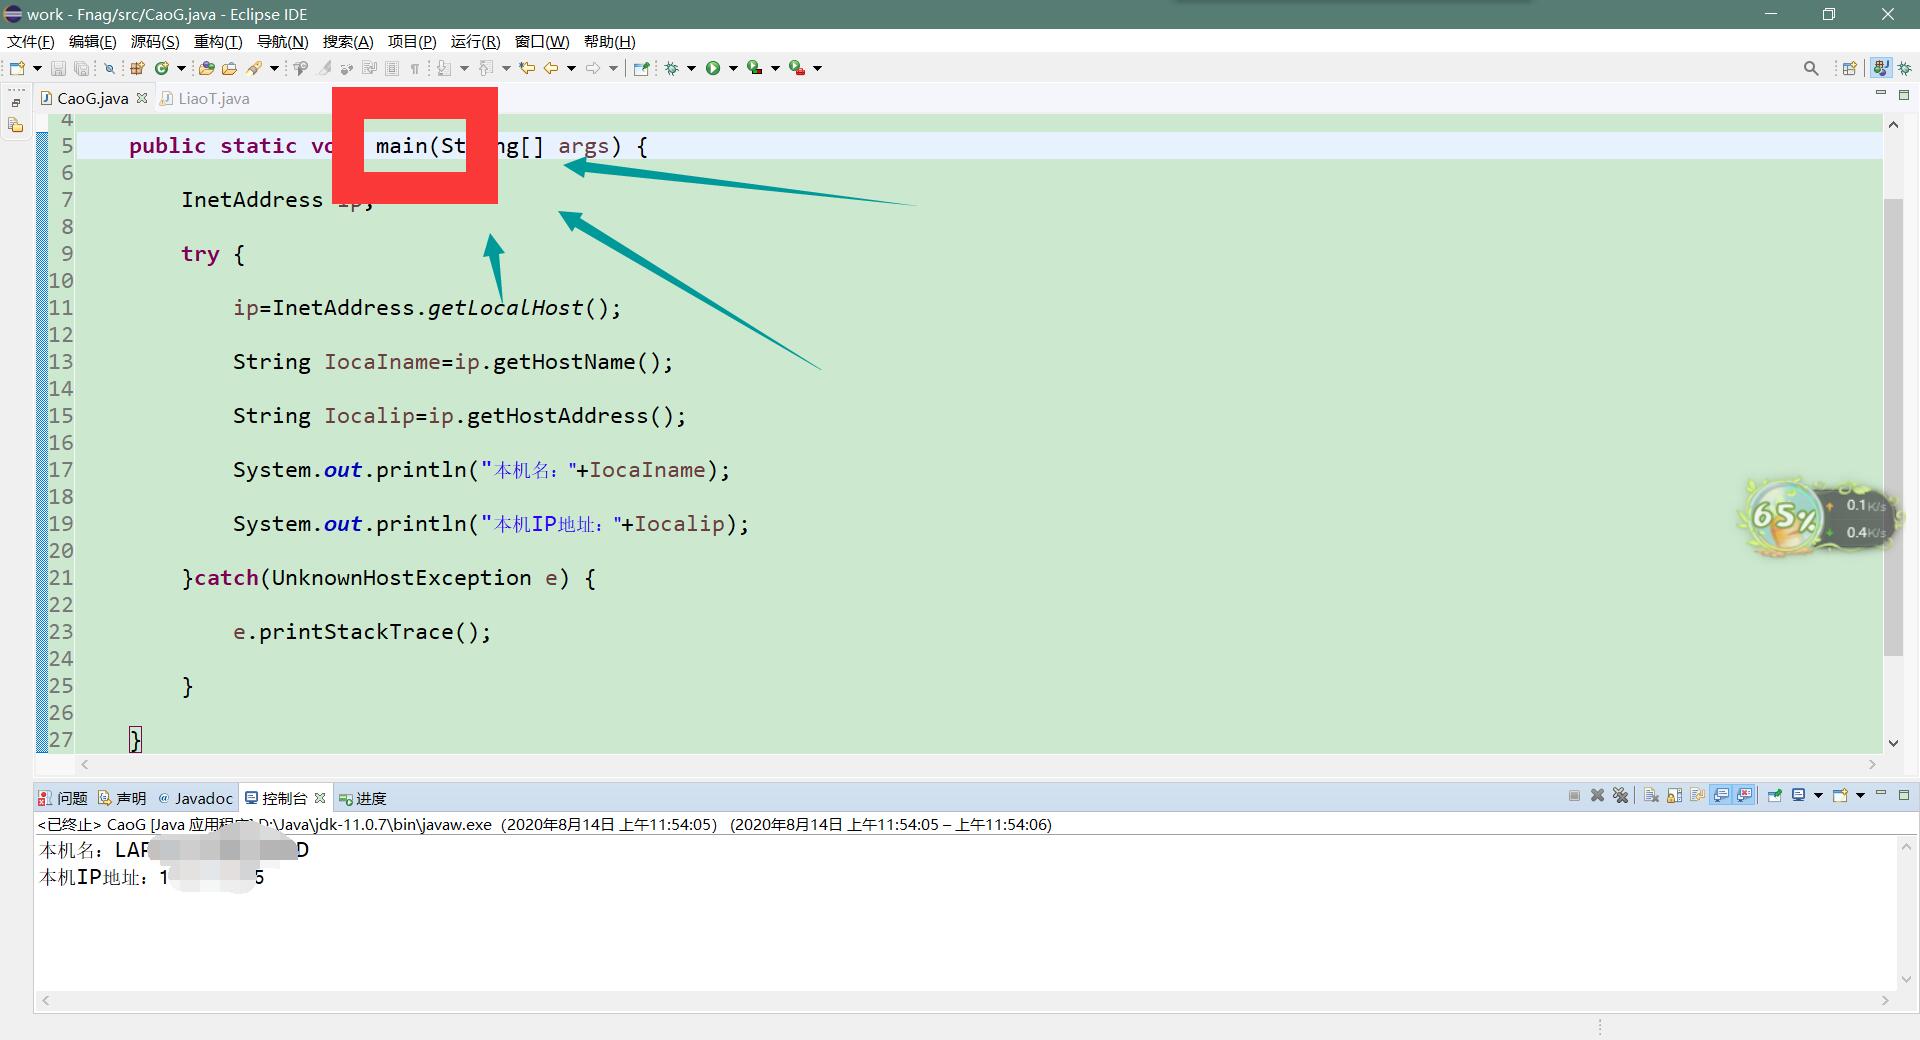Click the Save icon in toolbar
Screen dimensions: 1920x1040
(58, 68)
